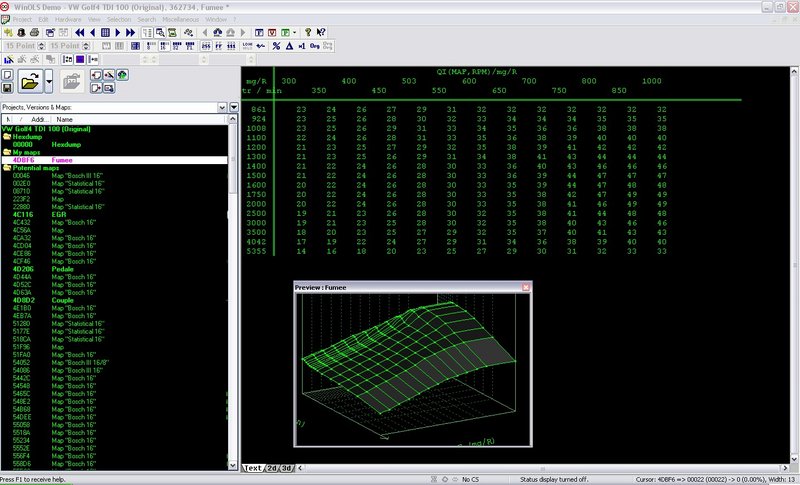Screen dimensions: 800x485
Task: Click the blue grid icon between the arrows
Action: click(105, 33)
